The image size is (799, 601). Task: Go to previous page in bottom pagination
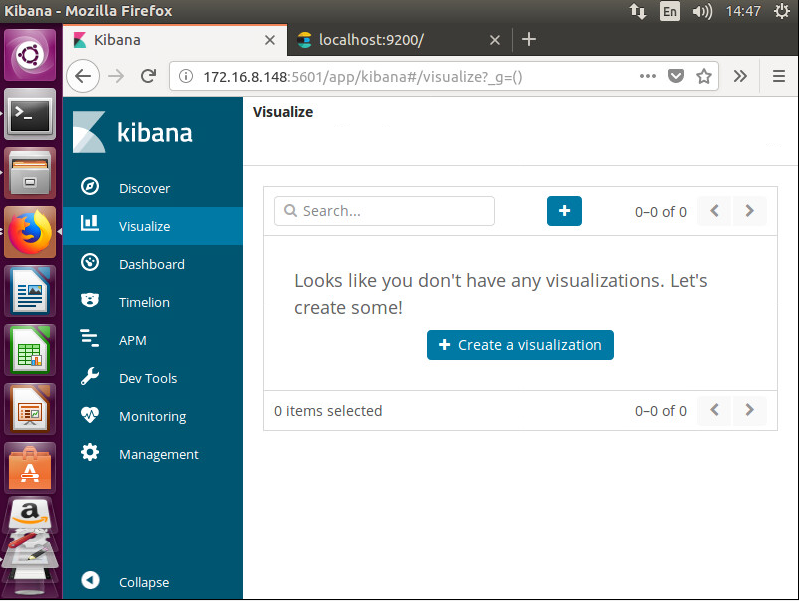tap(714, 410)
